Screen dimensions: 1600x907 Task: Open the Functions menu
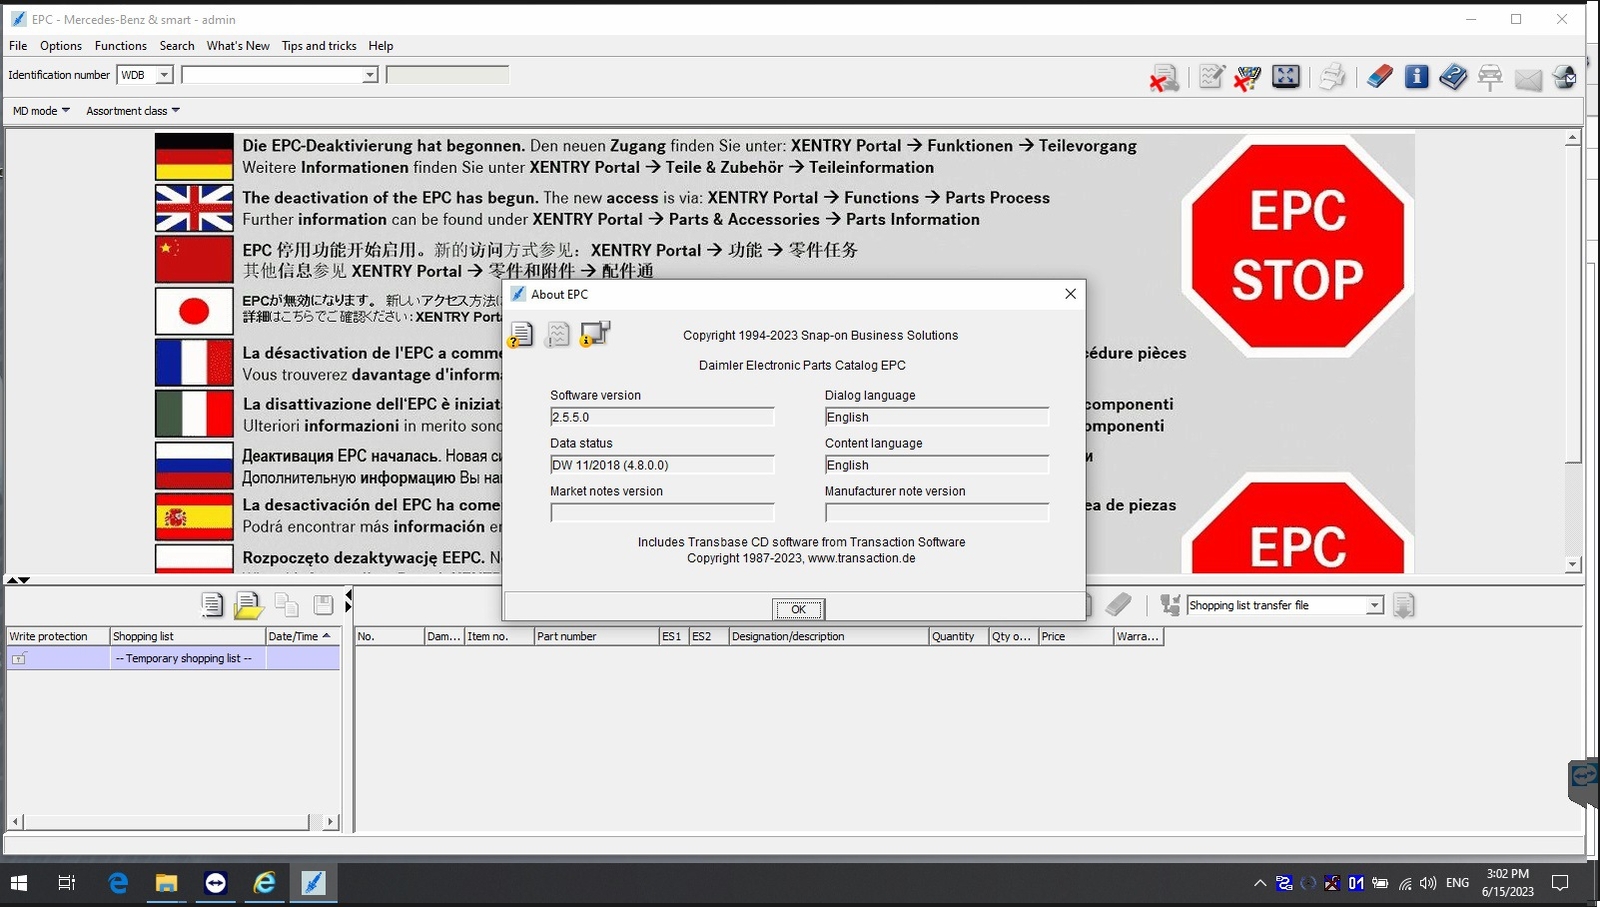(121, 46)
